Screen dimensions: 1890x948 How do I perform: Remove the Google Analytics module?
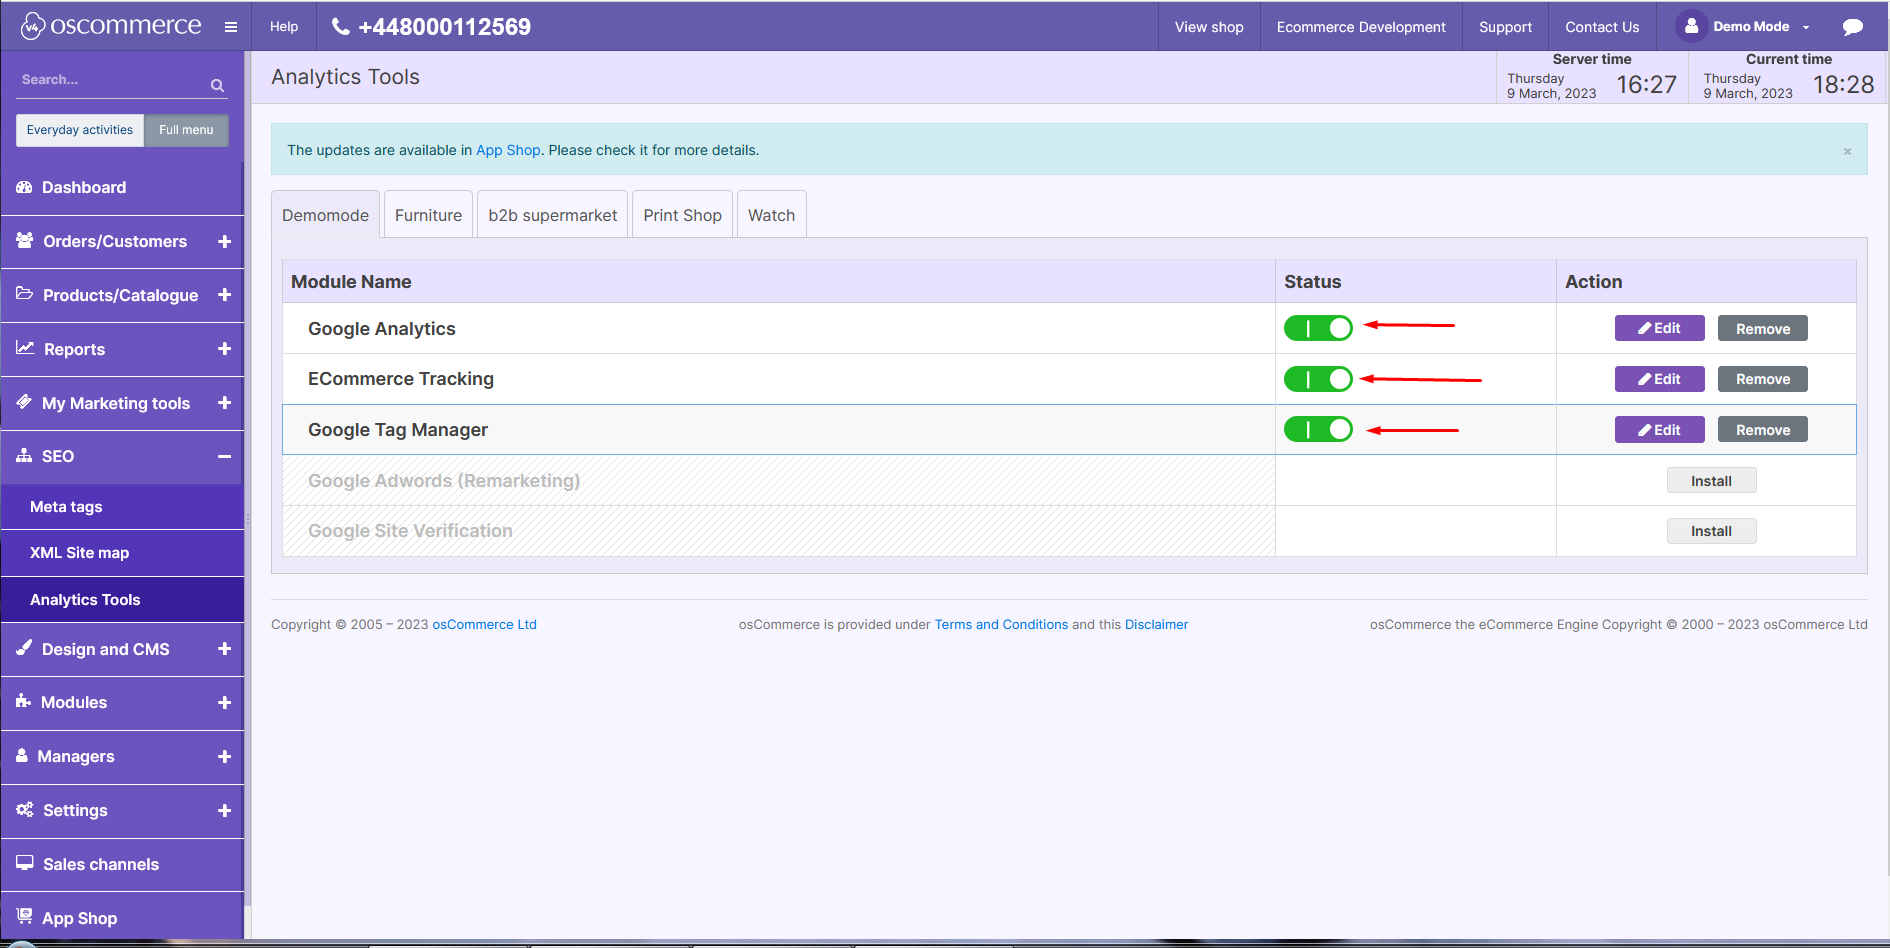(x=1762, y=328)
